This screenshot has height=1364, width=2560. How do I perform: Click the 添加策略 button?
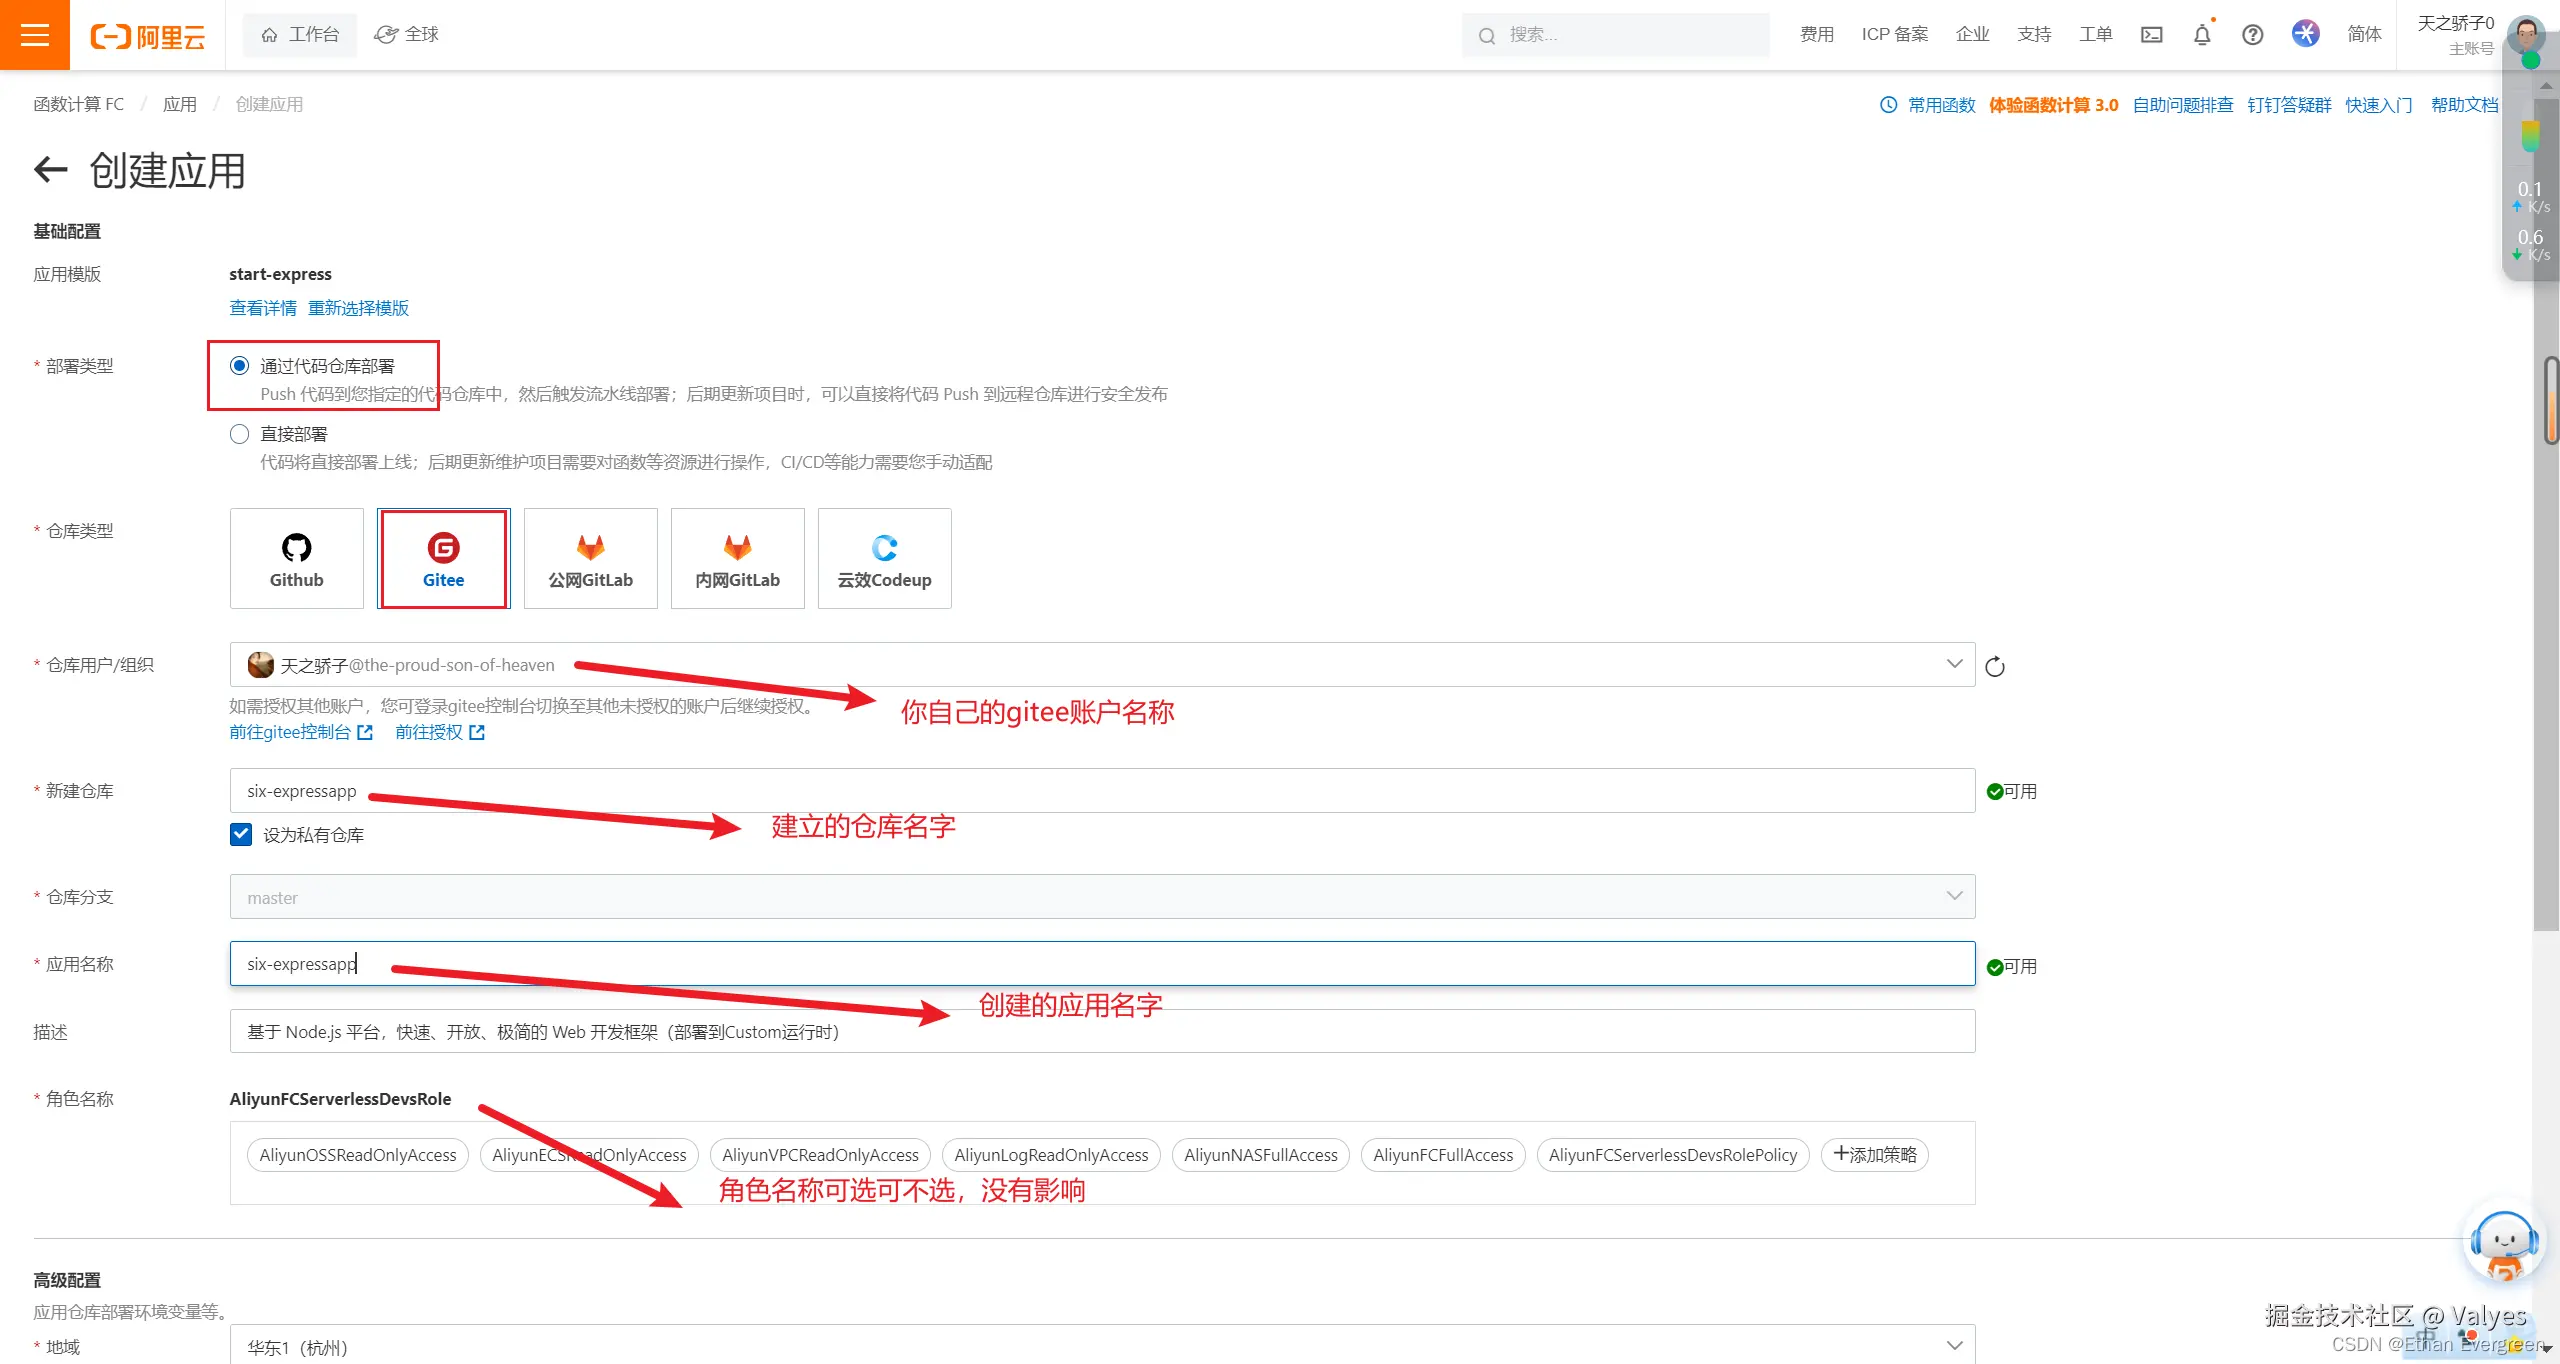click(1875, 1154)
